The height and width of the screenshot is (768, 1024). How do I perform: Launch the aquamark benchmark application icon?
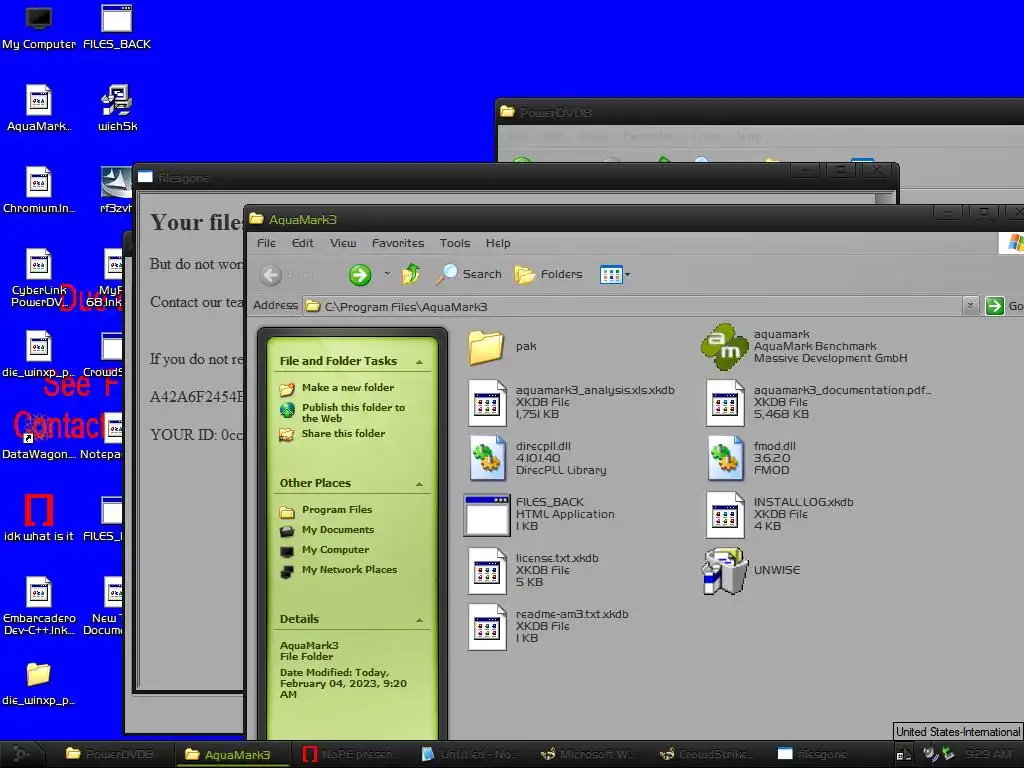point(724,347)
